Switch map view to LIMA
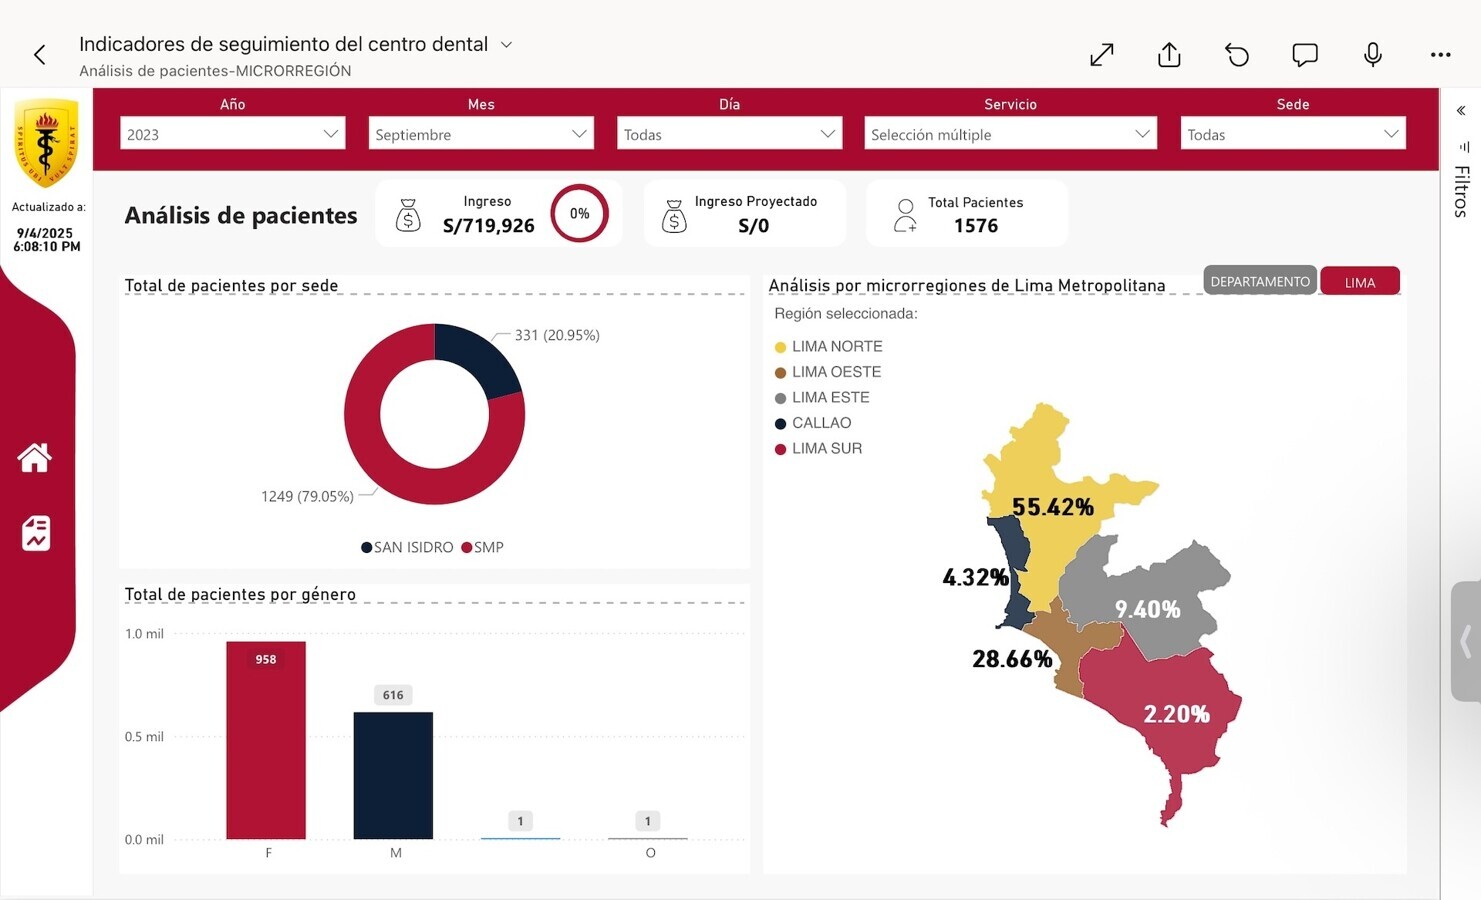The width and height of the screenshot is (1481, 900). pyautogui.click(x=1359, y=282)
